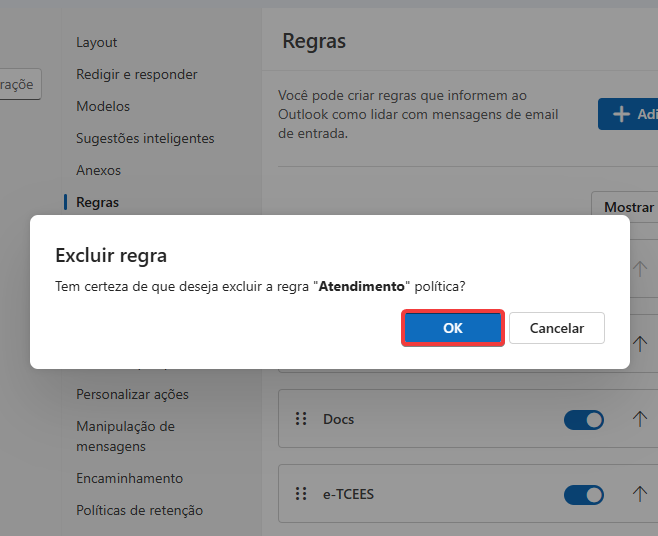Open Layout settings section
658x536 pixels.
click(x=97, y=42)
